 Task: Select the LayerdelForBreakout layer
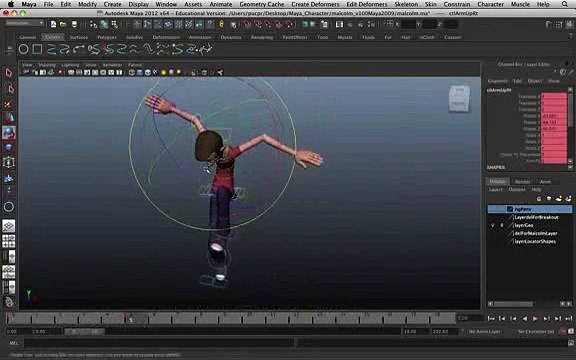click(x=536, y=217)
